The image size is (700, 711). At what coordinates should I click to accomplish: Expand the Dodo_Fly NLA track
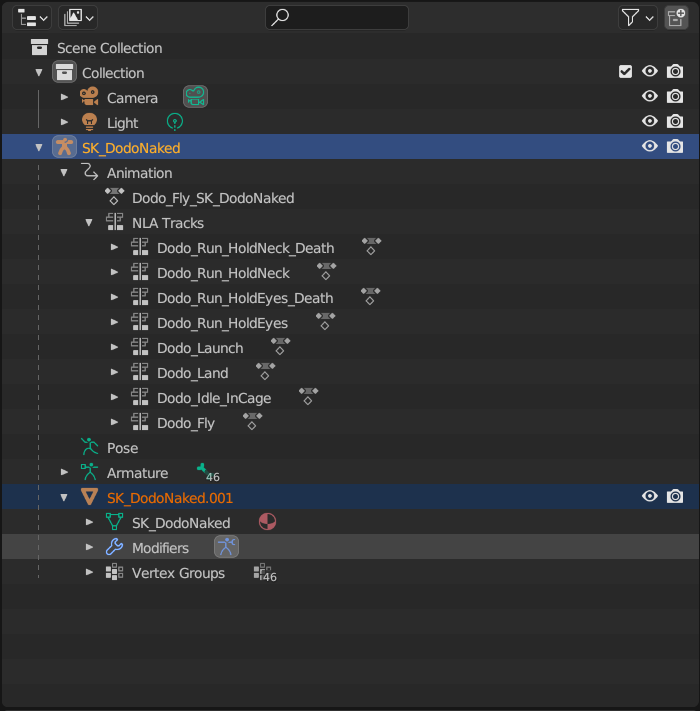pos(114,422)
